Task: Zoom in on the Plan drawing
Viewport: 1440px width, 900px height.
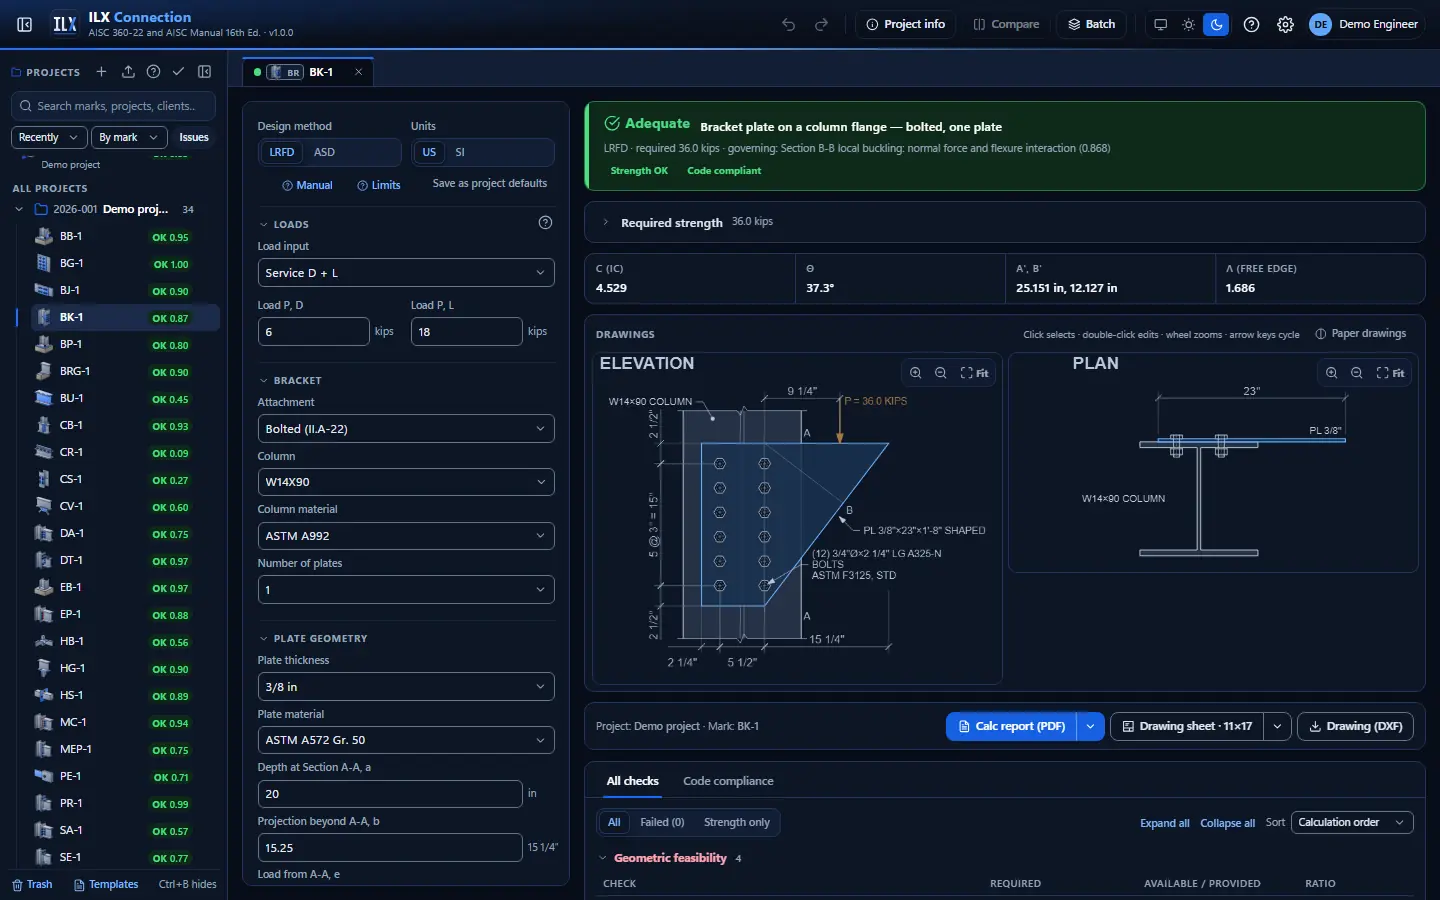Action: click(x=1331, y=373)
